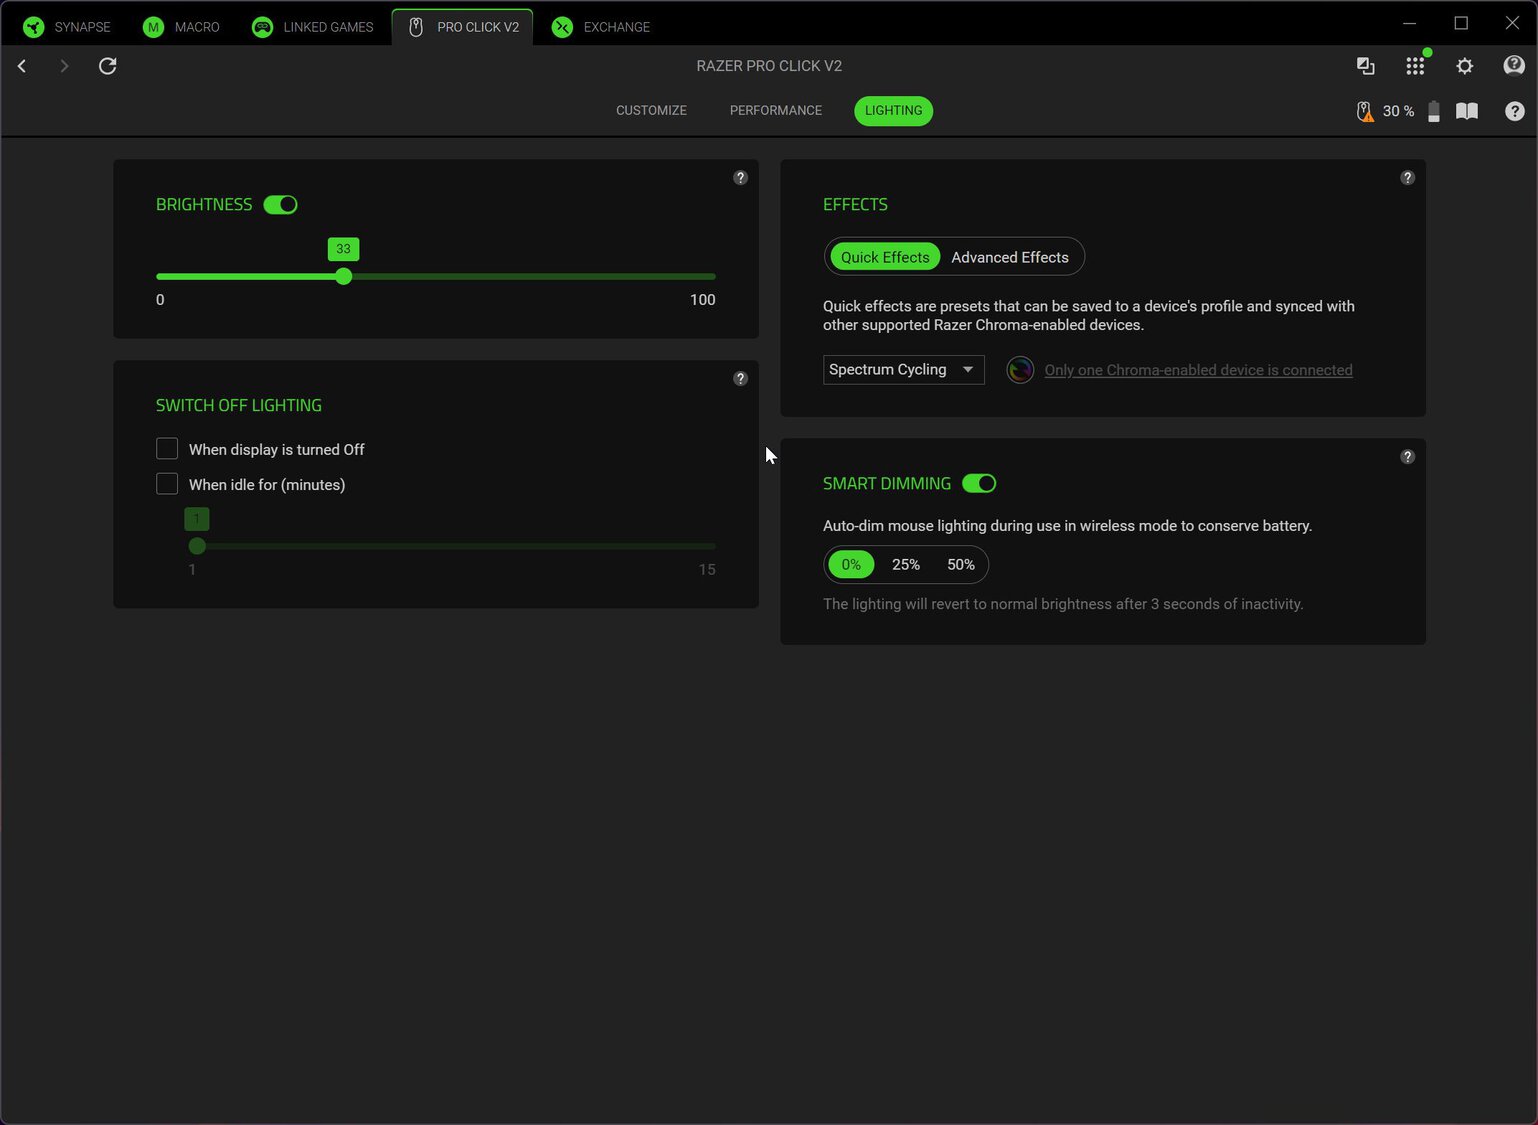Select 0% smart dimming level
The height and width of the screenshot is (1125, 1538).
click(x=851, y=565)
